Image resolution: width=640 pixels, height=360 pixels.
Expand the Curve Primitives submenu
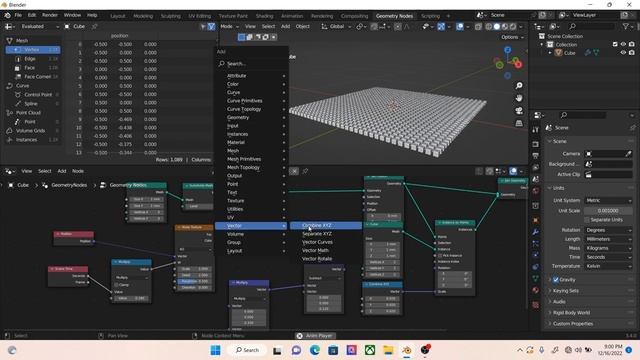251,101
